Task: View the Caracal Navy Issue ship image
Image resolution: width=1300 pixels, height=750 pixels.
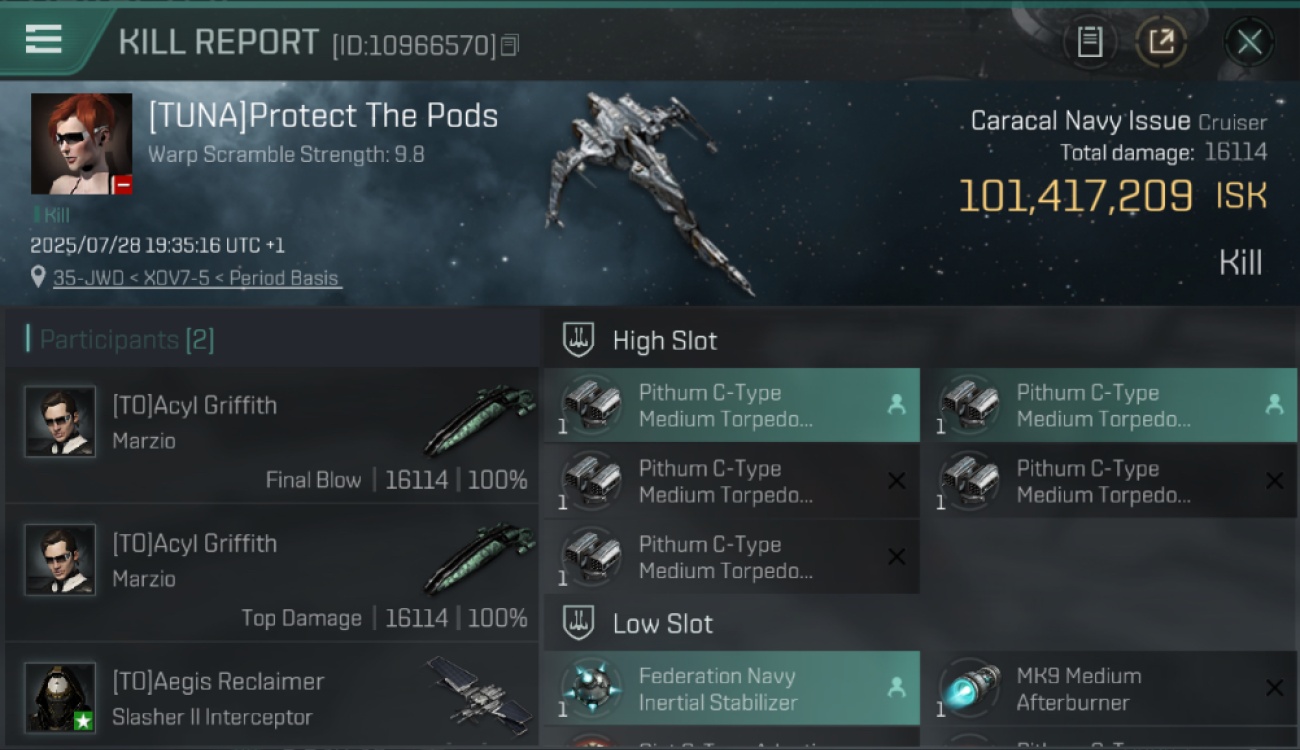Action: (x=650, y=190)
